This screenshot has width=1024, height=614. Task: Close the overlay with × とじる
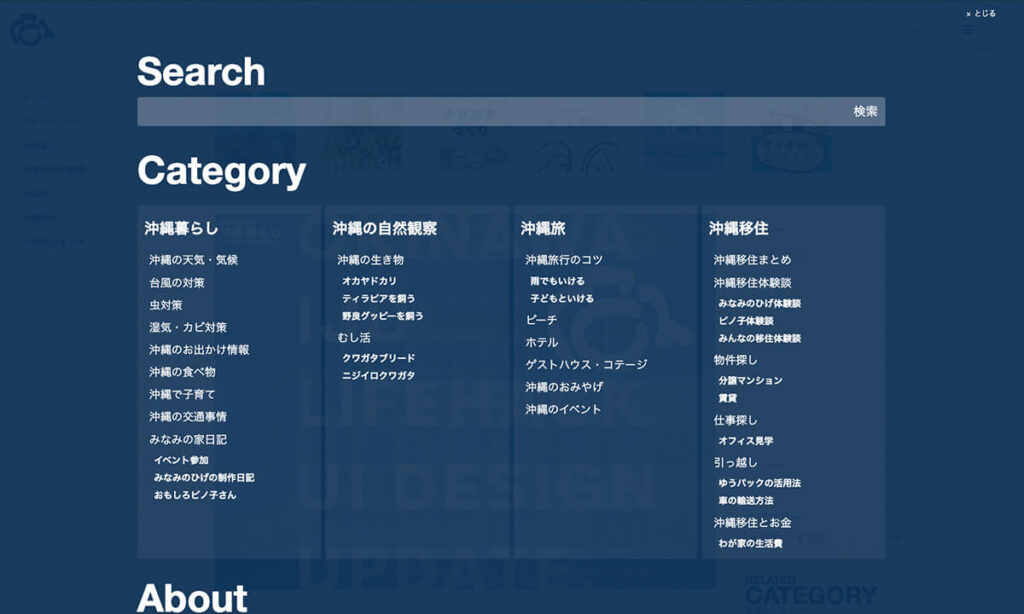(981, 14)
